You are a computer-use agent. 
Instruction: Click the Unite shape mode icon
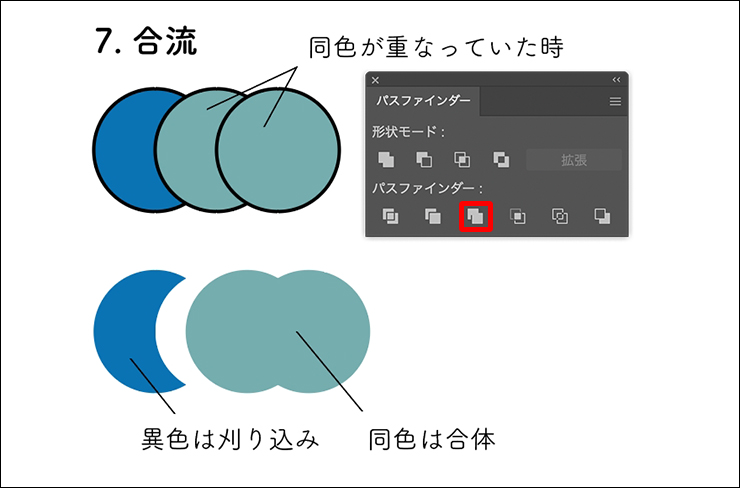[386, 160]
